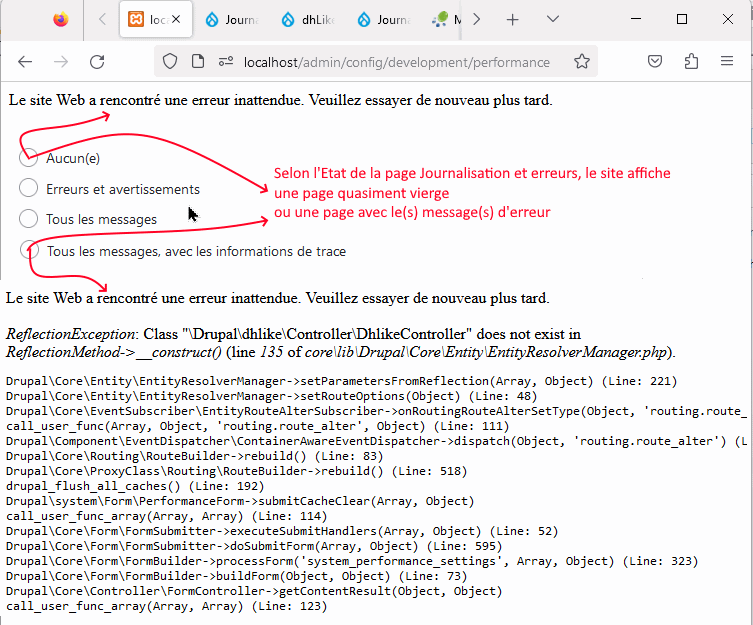Click the Firefox logo icon in title bar
The image size is (753, 625).
coord(60,20)
